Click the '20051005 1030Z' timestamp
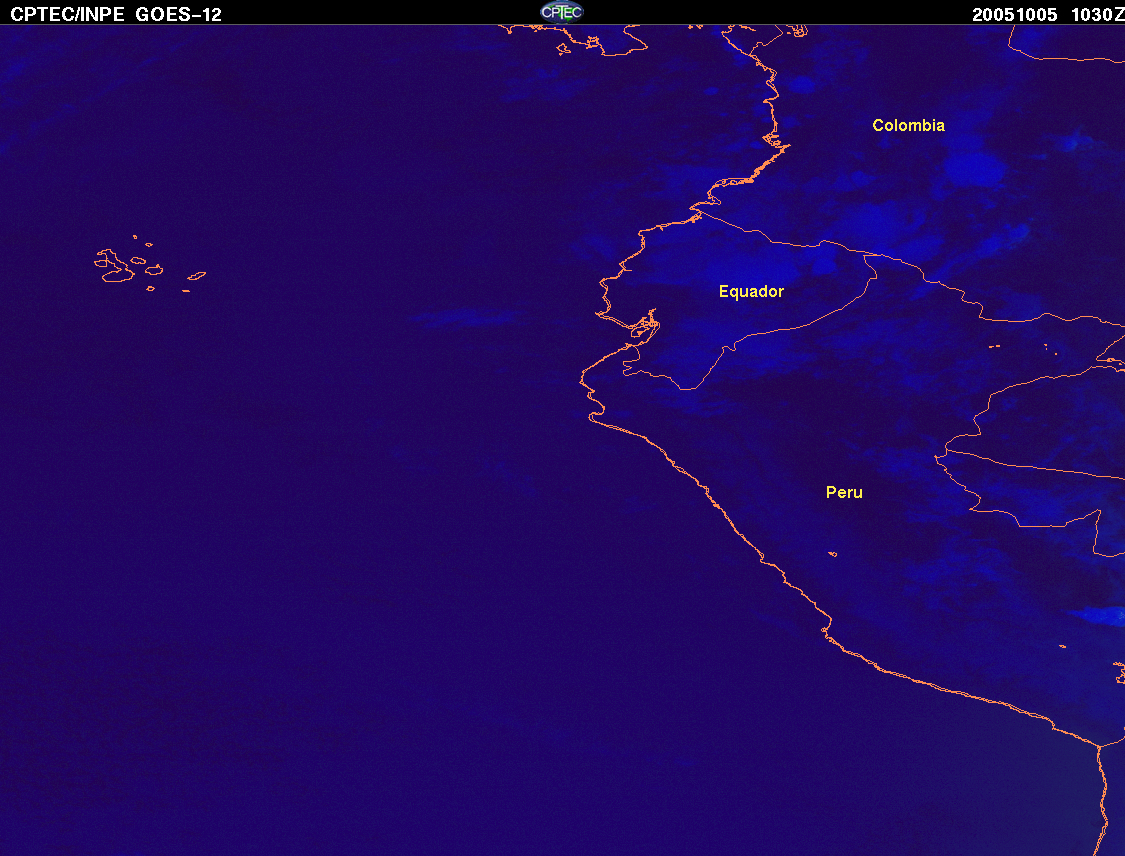This screenshot has height=856, width=1125. tap(1048, 15)
